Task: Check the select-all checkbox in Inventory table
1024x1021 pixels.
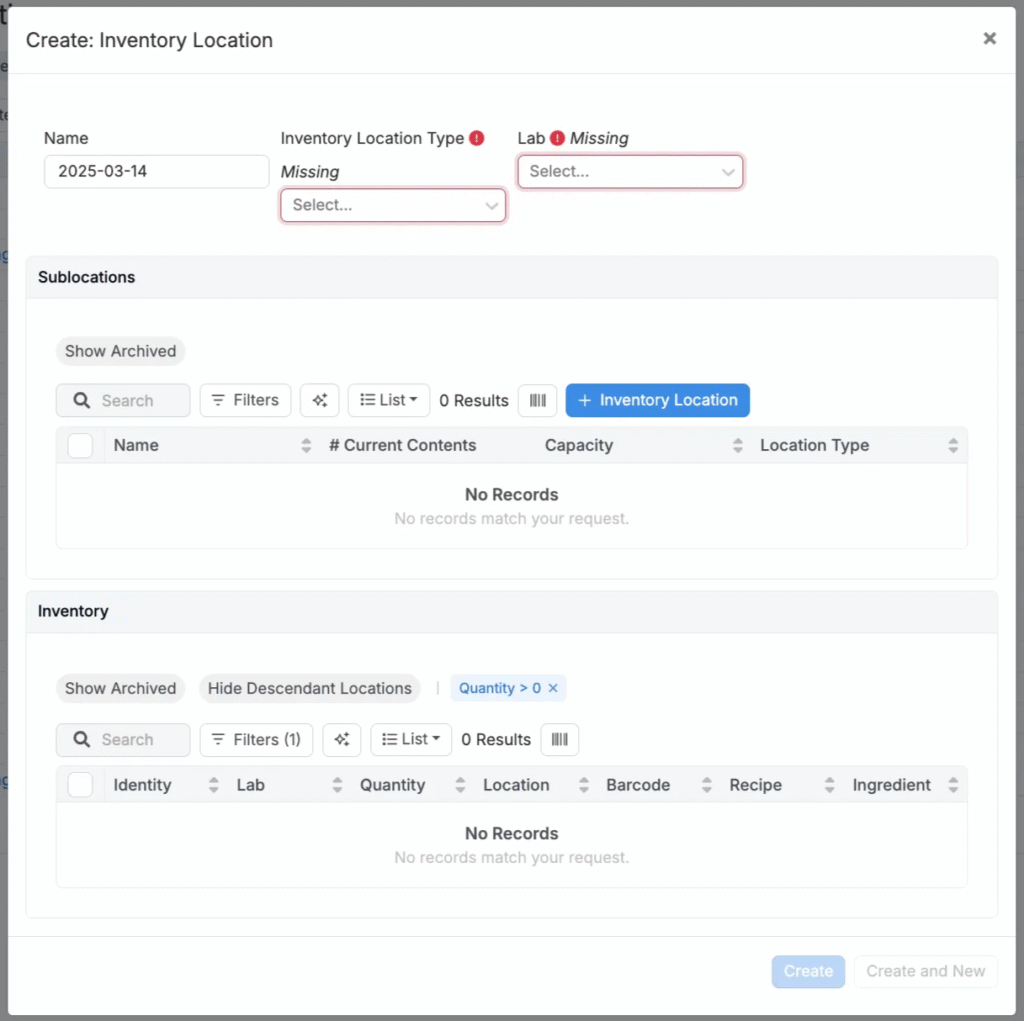Action: coord(80,785)
